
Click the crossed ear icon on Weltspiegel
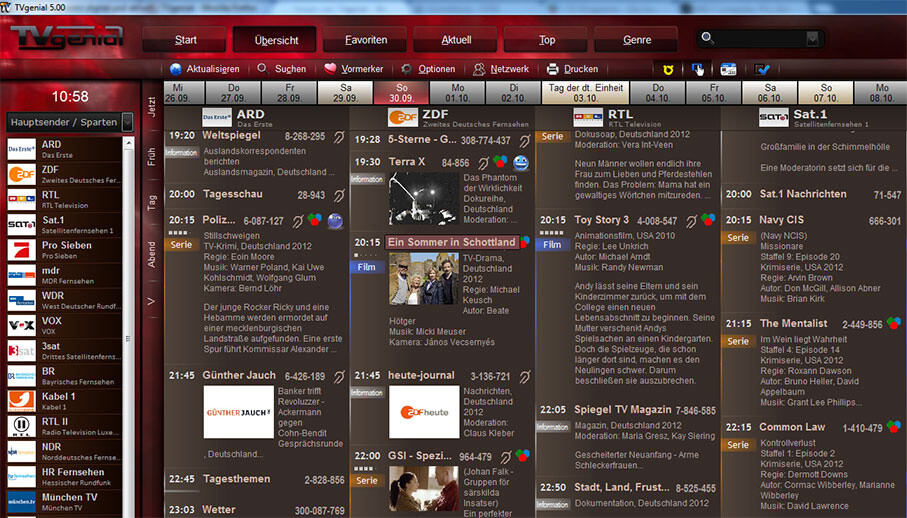[339, 137]
